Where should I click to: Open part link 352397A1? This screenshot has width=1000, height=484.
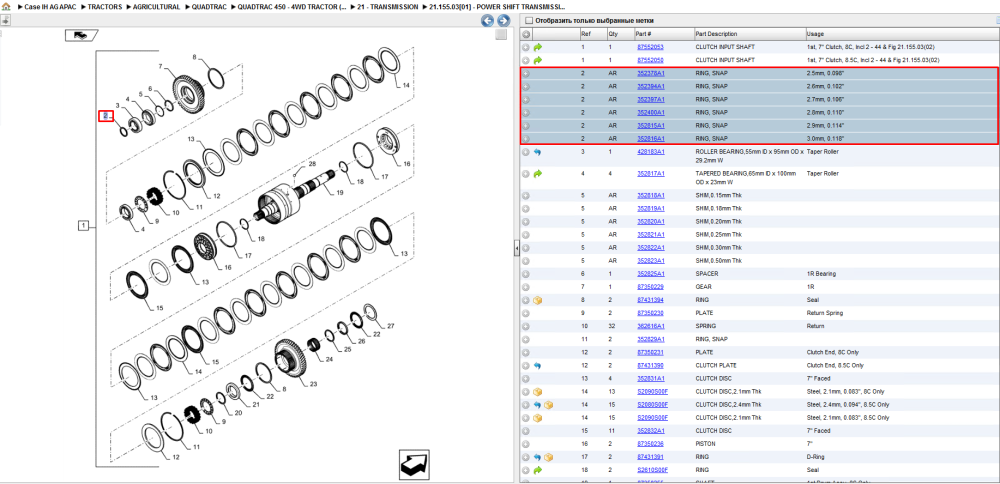tap(651, 99)
